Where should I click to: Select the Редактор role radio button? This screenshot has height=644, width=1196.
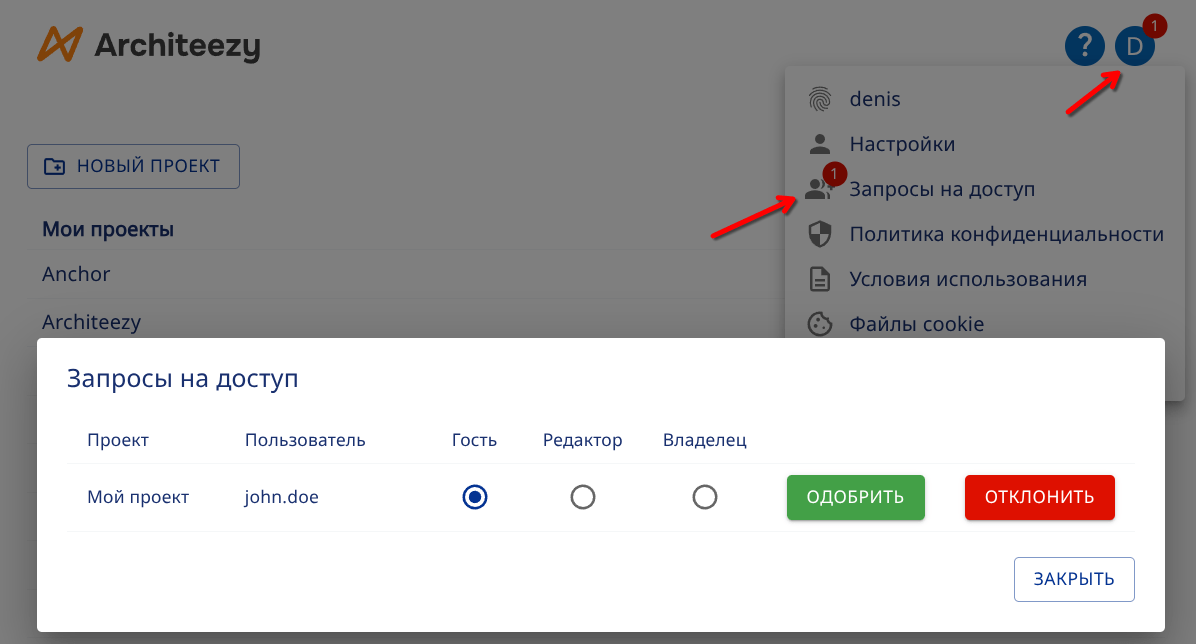pyautogui.click(x=583, y=497)
